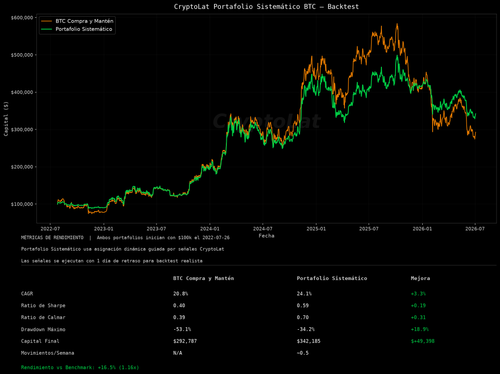Viewport: 500px width, 374px height.
Task: Click the final capital '$342,185'
Action: 309,341
